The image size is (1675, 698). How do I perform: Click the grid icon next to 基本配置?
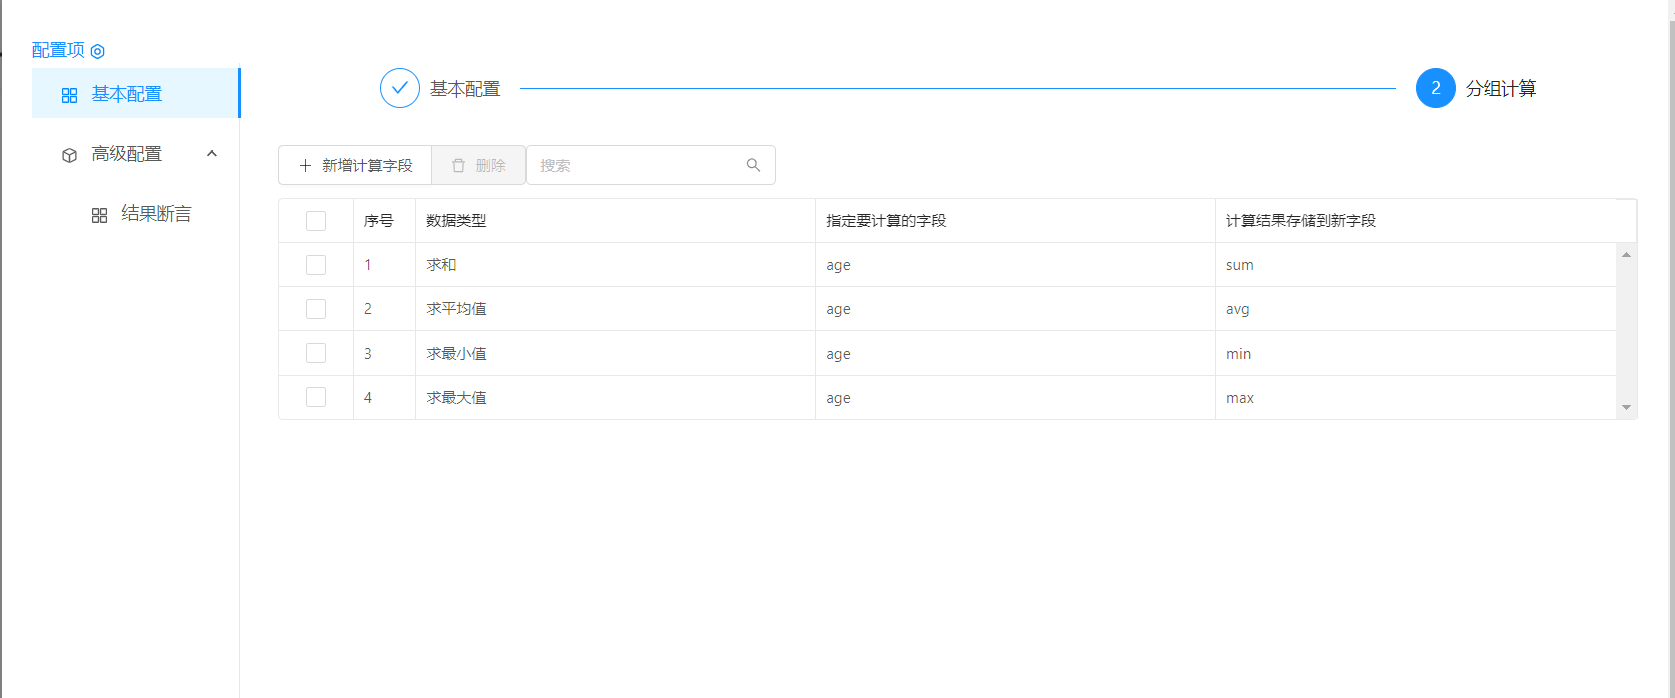[69, 95]
